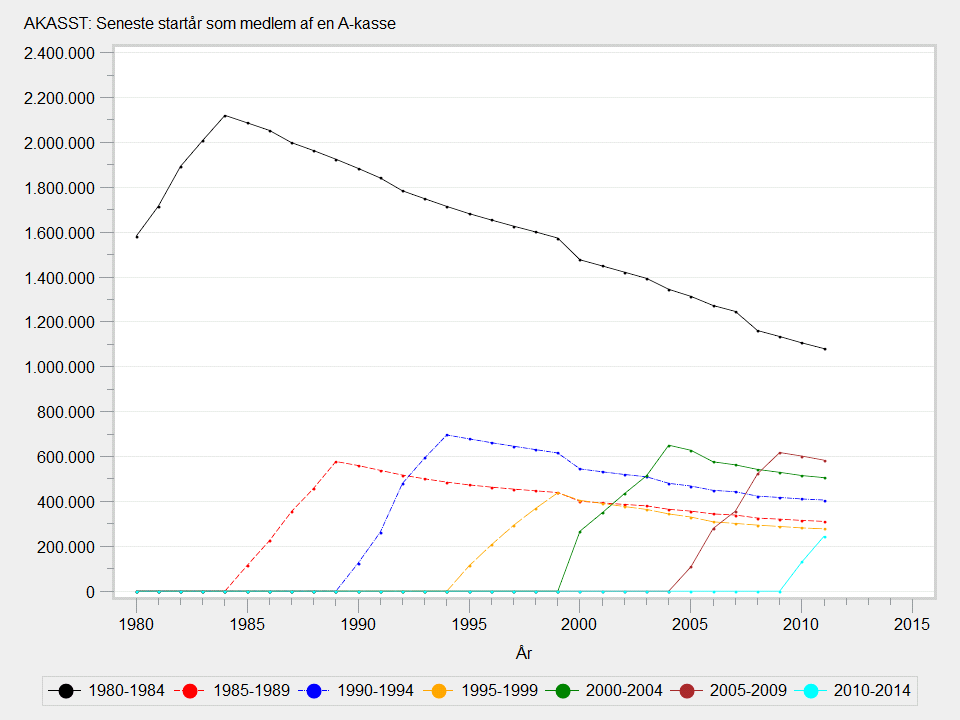
Task: Click the black 1980-1984 legend marker
Action: coord(66,690)
